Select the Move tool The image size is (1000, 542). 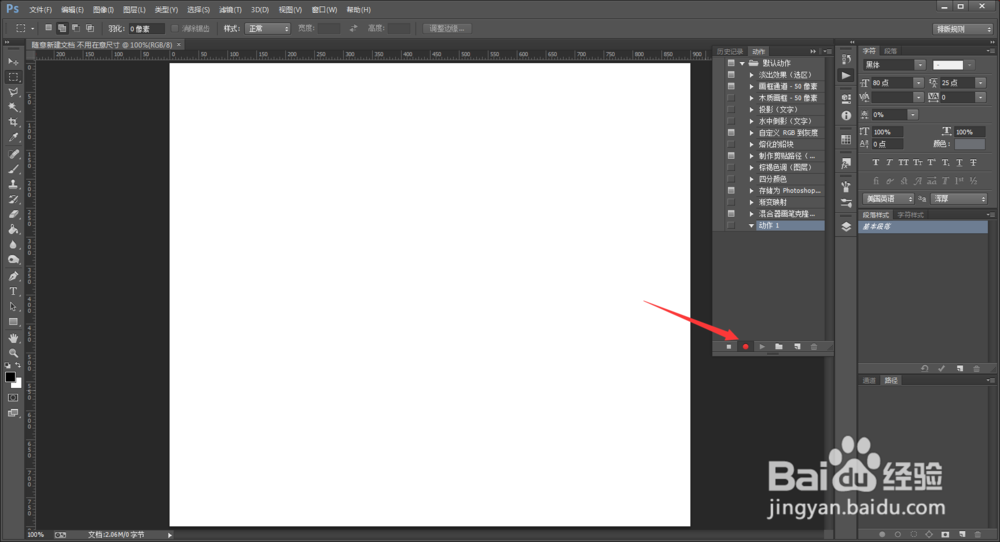point(13,62)
